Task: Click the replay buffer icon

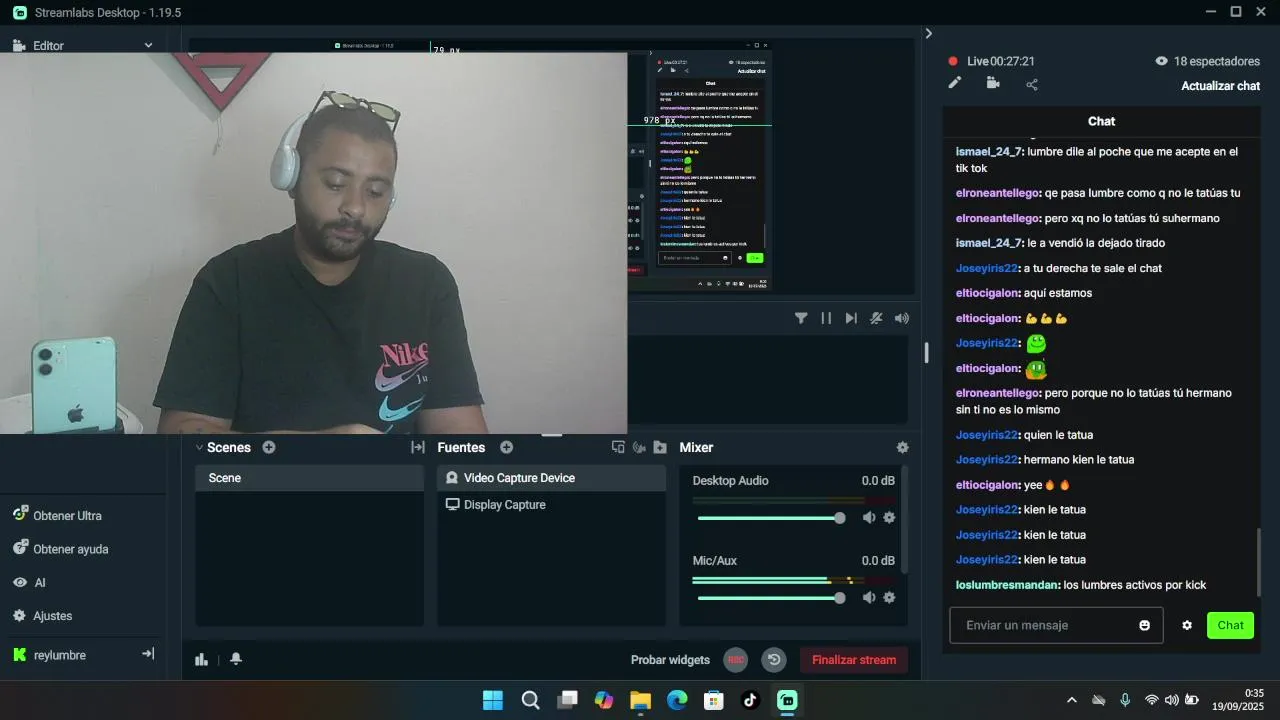Action: pyautogui.click(x=773, y=660)
